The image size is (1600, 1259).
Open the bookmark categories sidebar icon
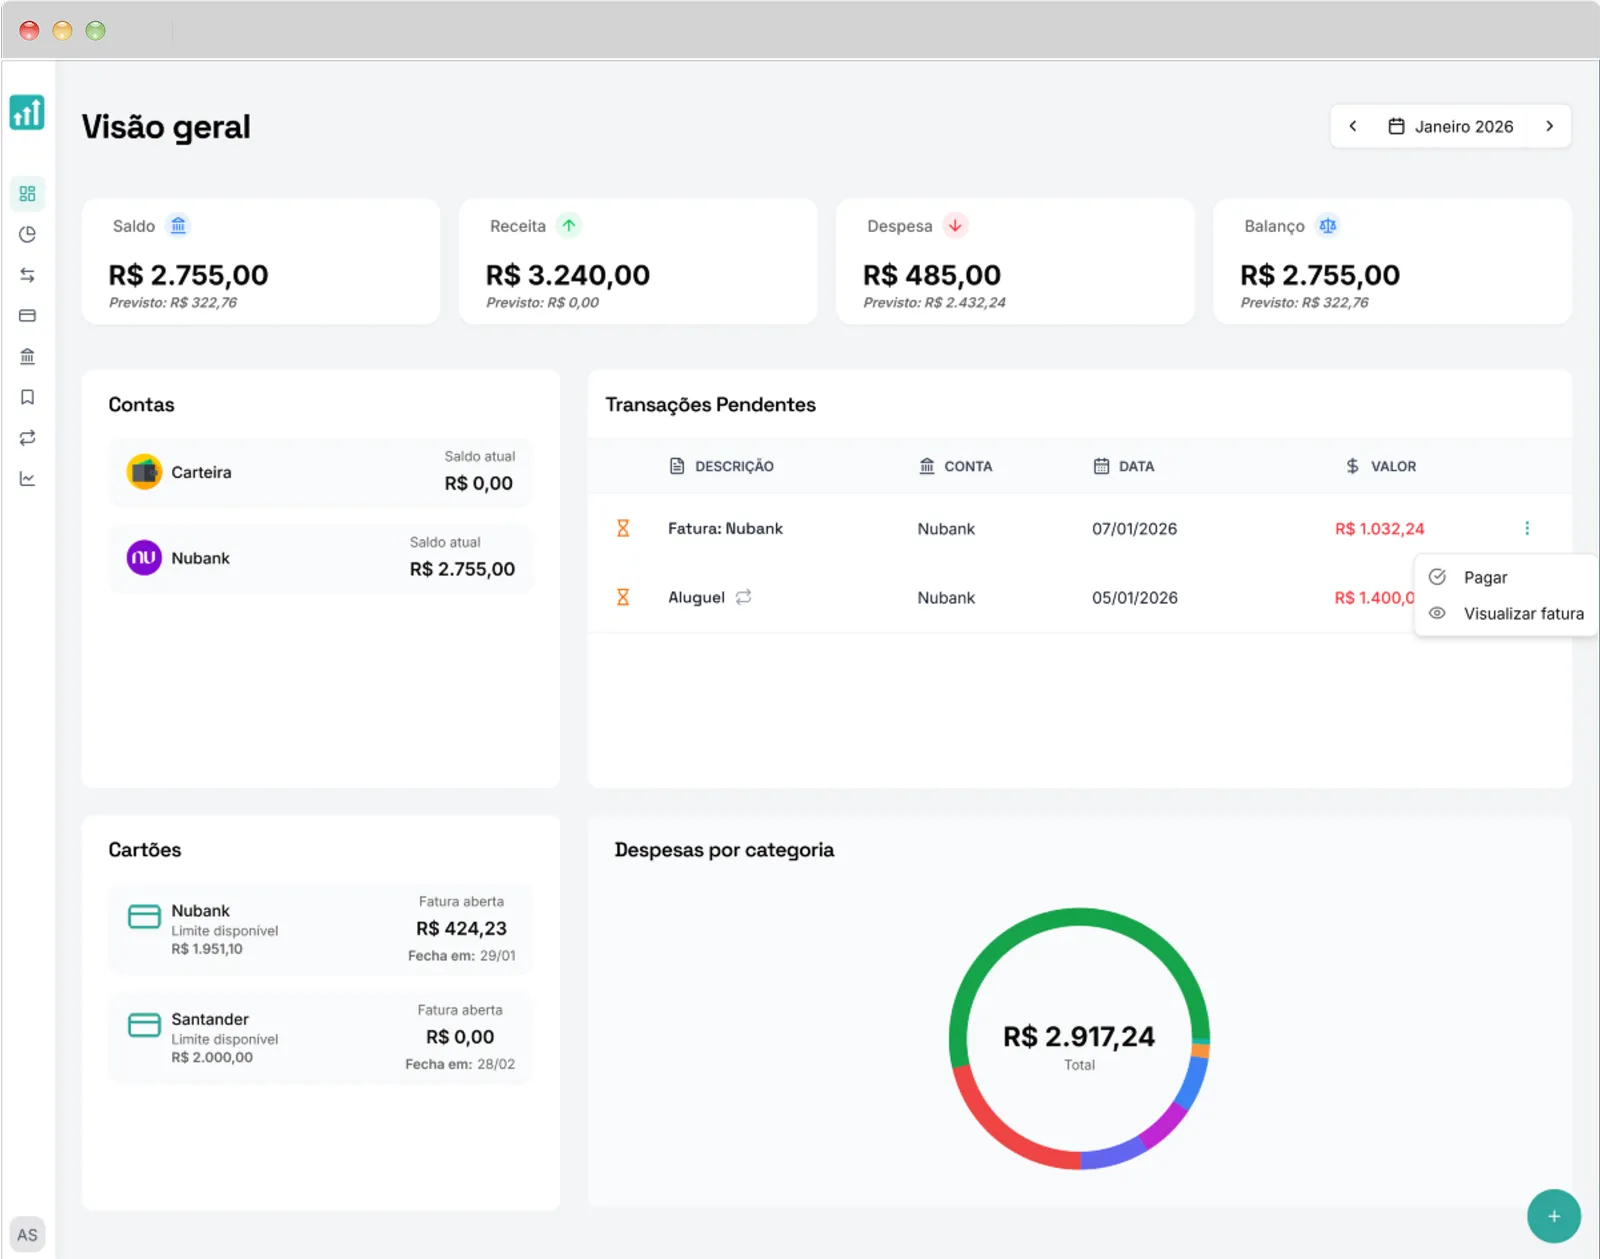tap(27, 397)
